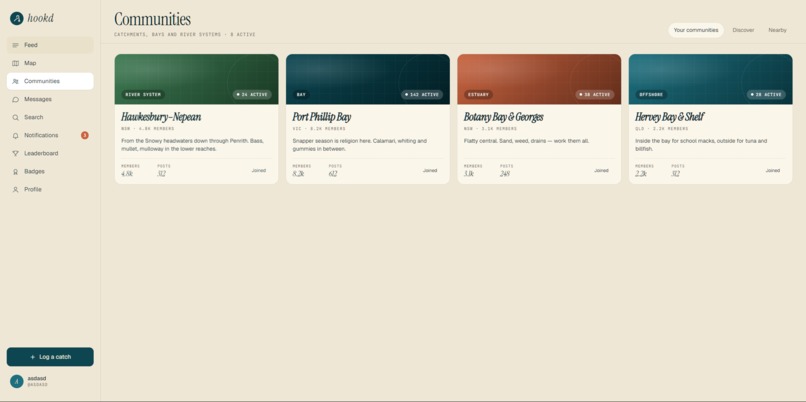Open Notifications in sidebar
The height and width of the screenshot is (402, 806).
(x=50, y=135)
